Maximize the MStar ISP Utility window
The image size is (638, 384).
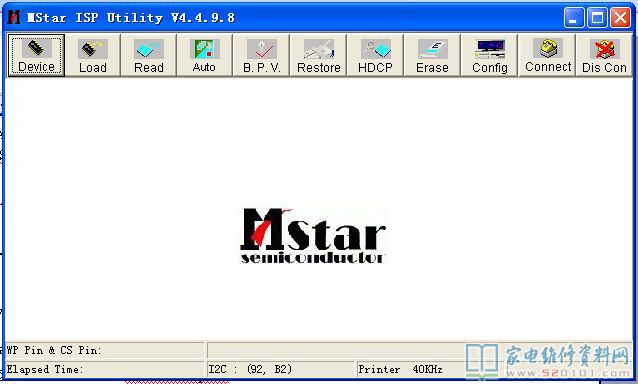597,18
